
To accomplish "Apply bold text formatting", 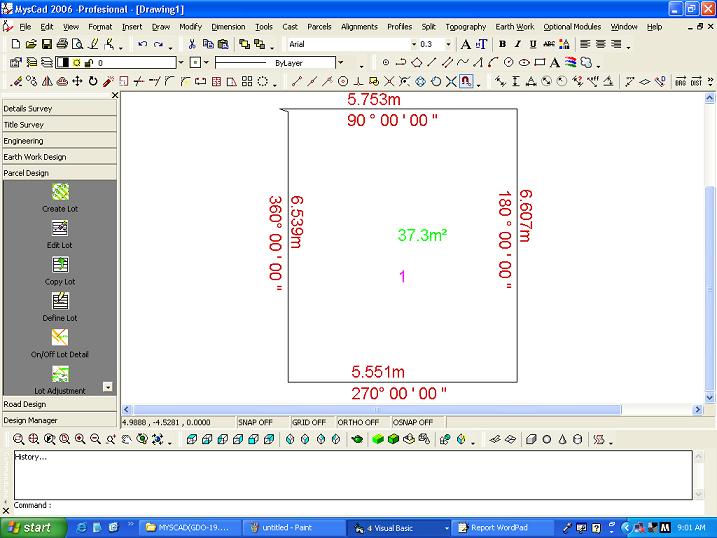I will click(502, 45).
